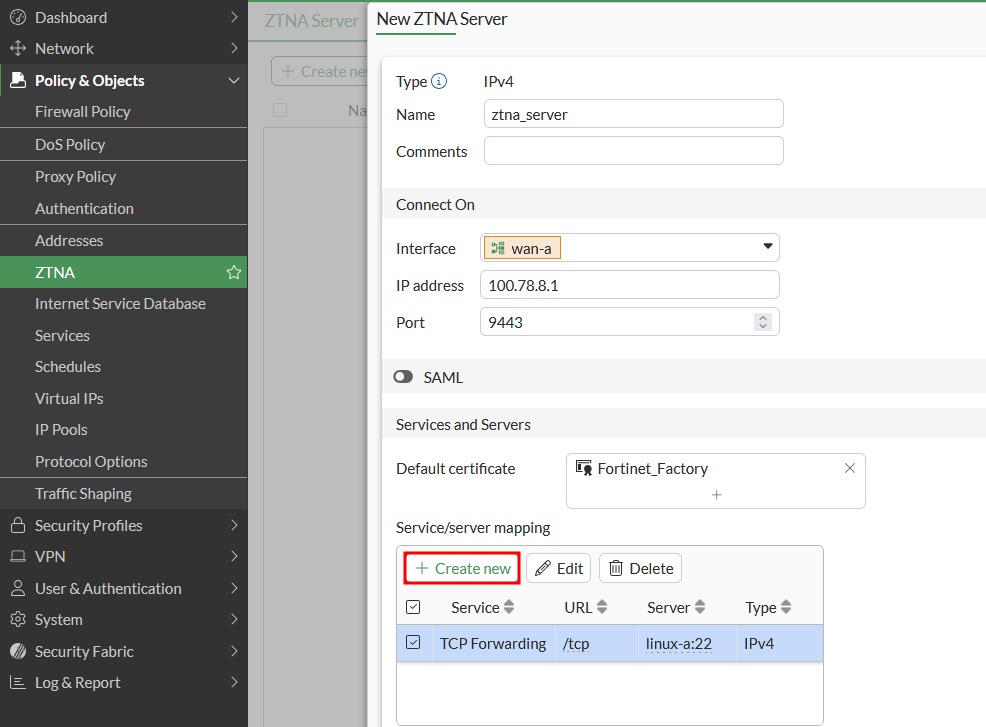
Task: Expand the Security Profiles menu
Action: pyautogui.click(x=123, y=525)
